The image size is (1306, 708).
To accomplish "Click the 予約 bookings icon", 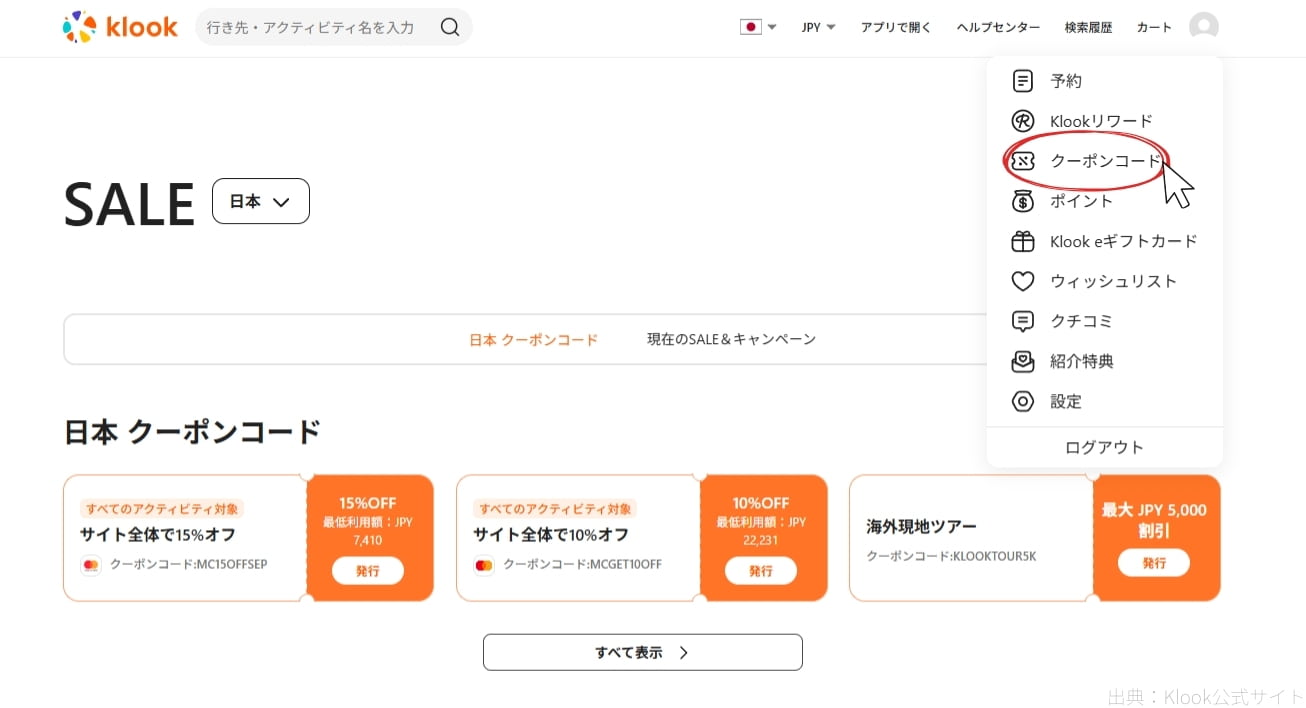I will 1022,81.
